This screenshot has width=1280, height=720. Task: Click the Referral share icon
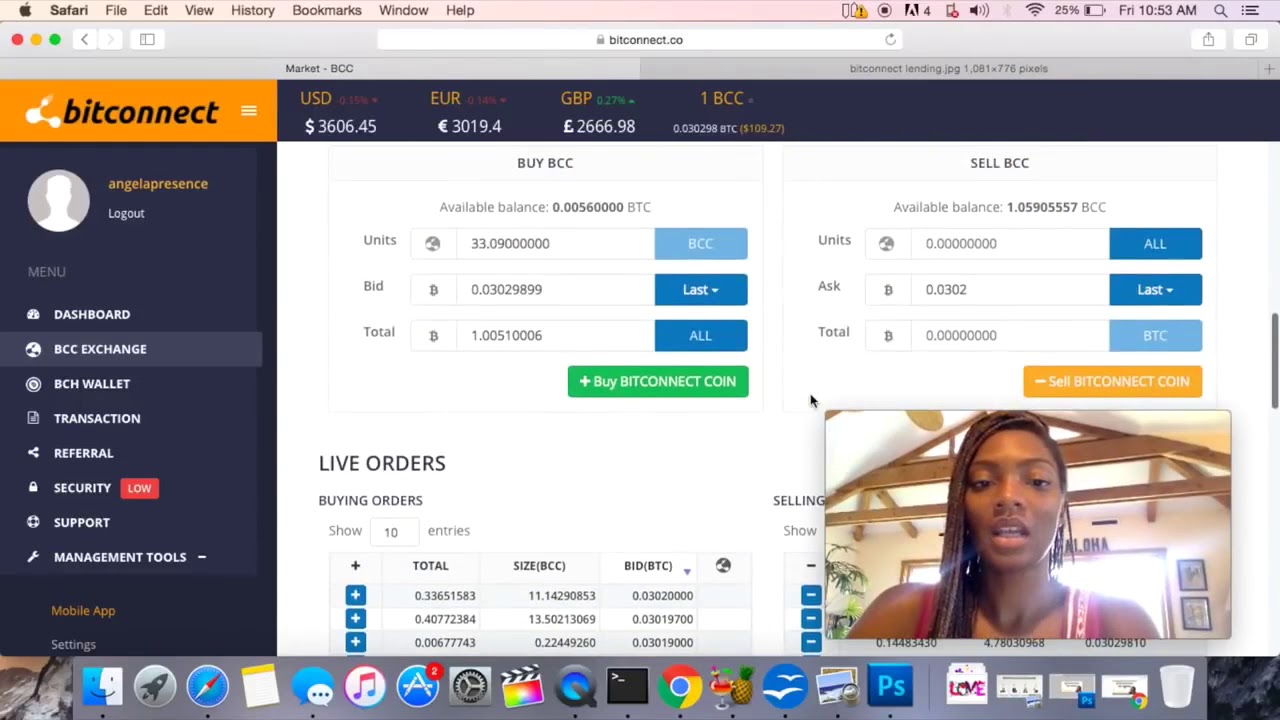(33, 453)
